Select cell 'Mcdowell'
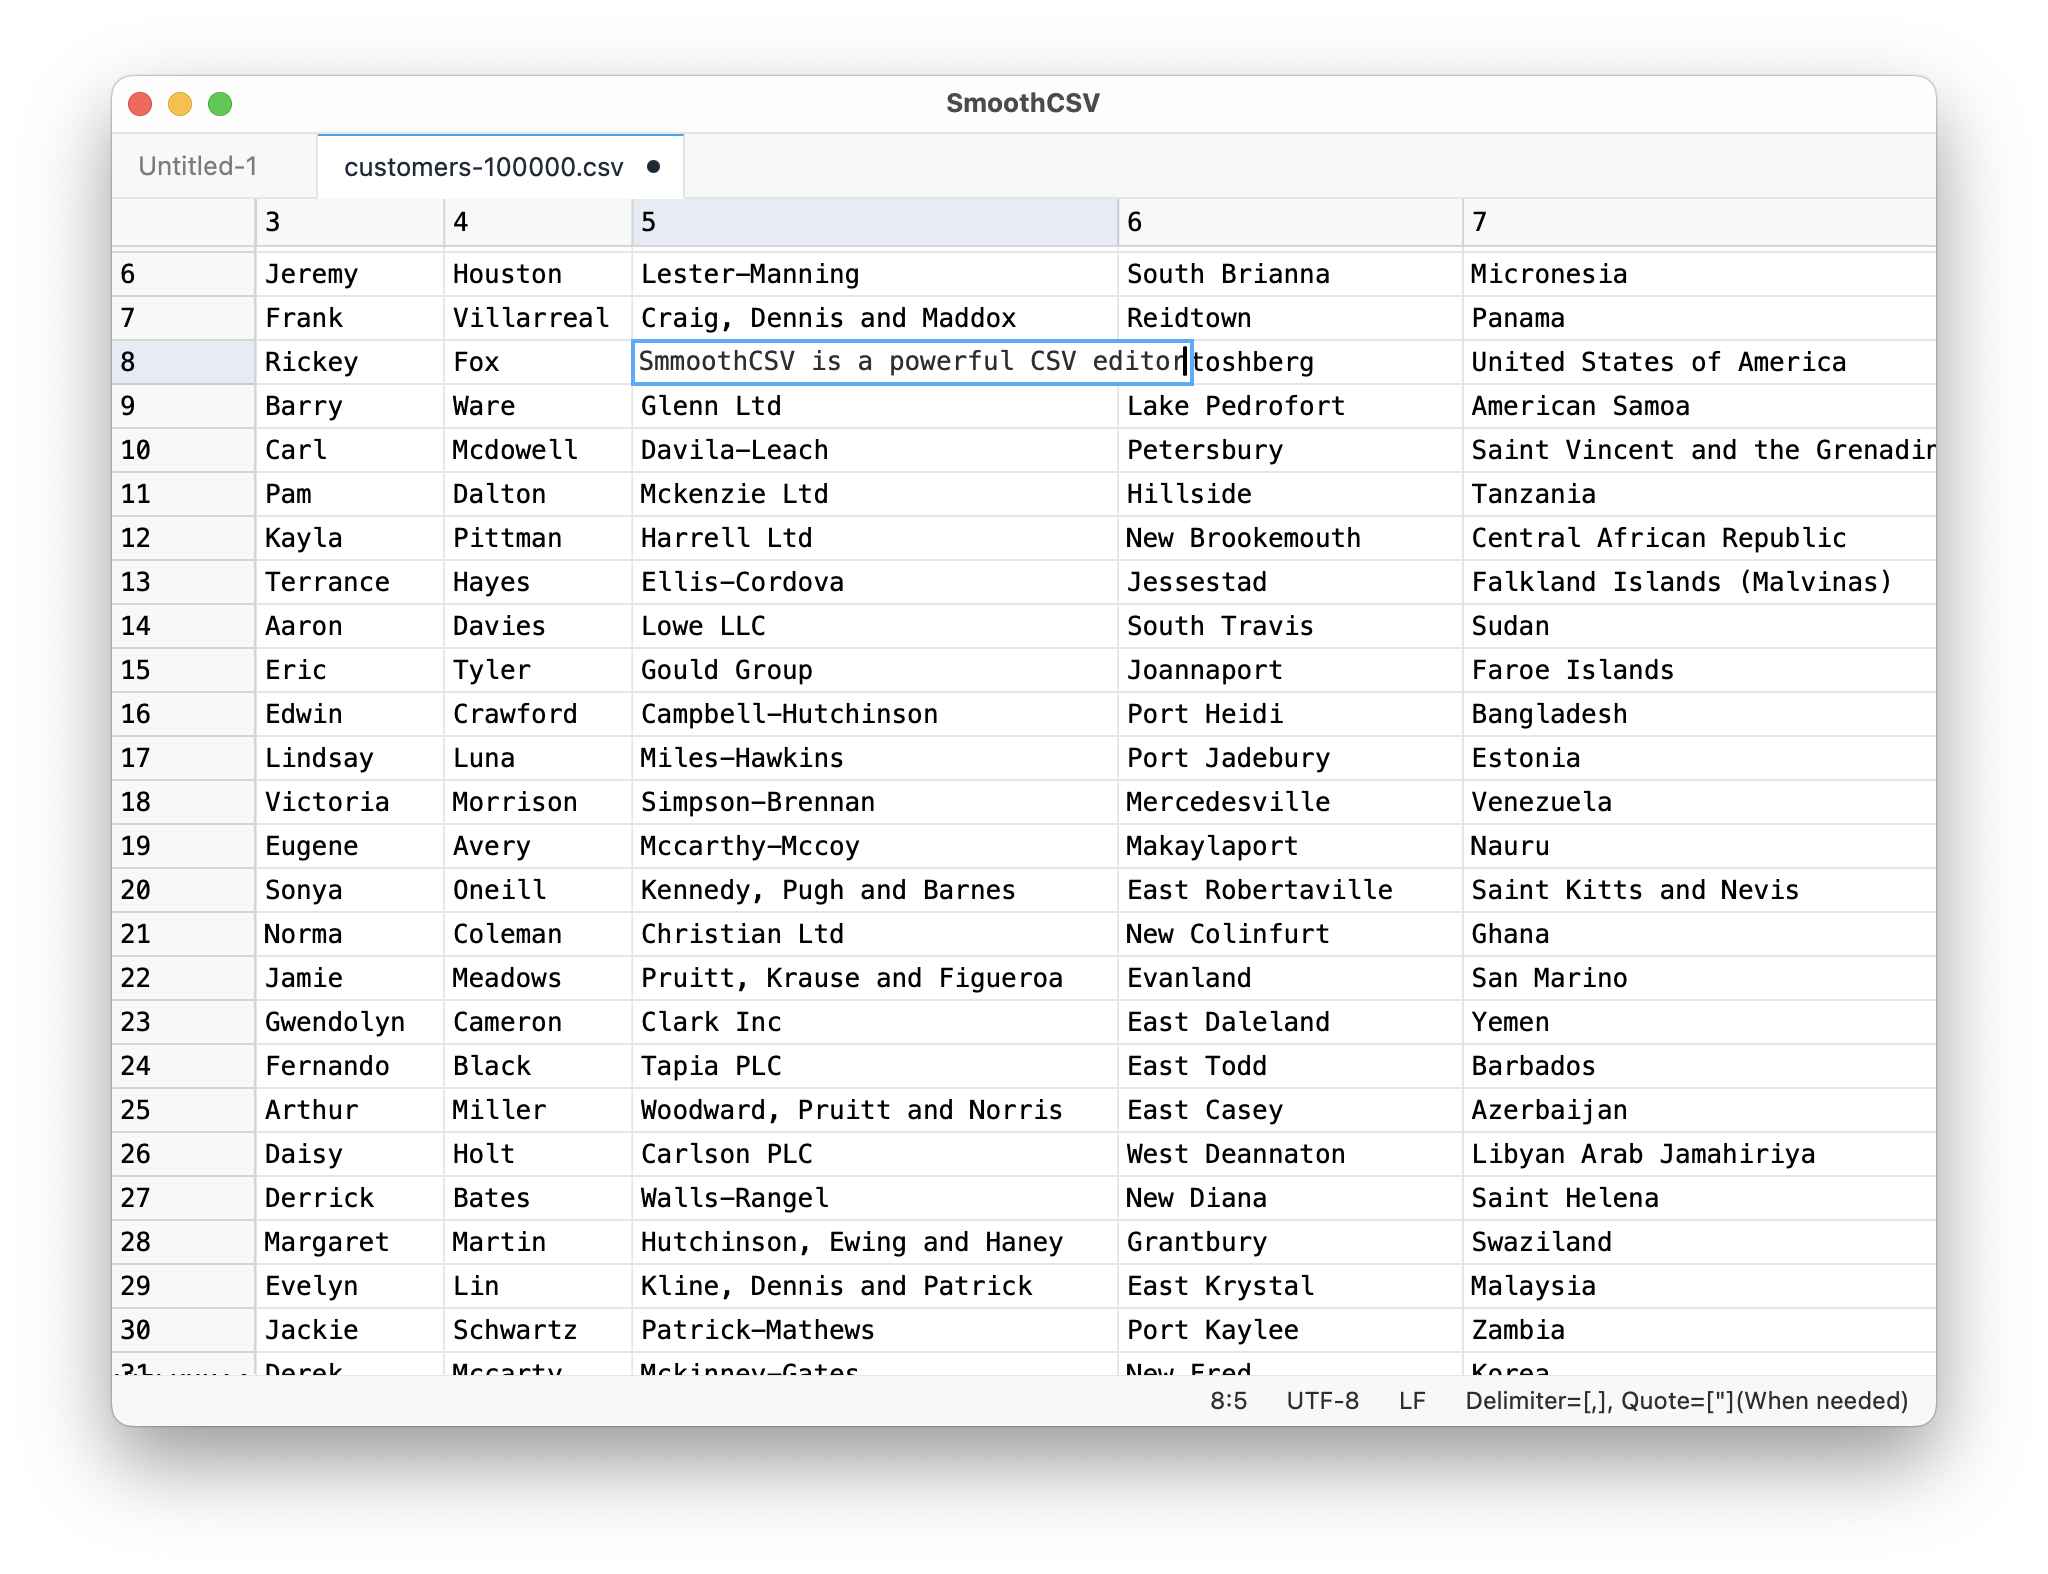 (x=538, y=450)
